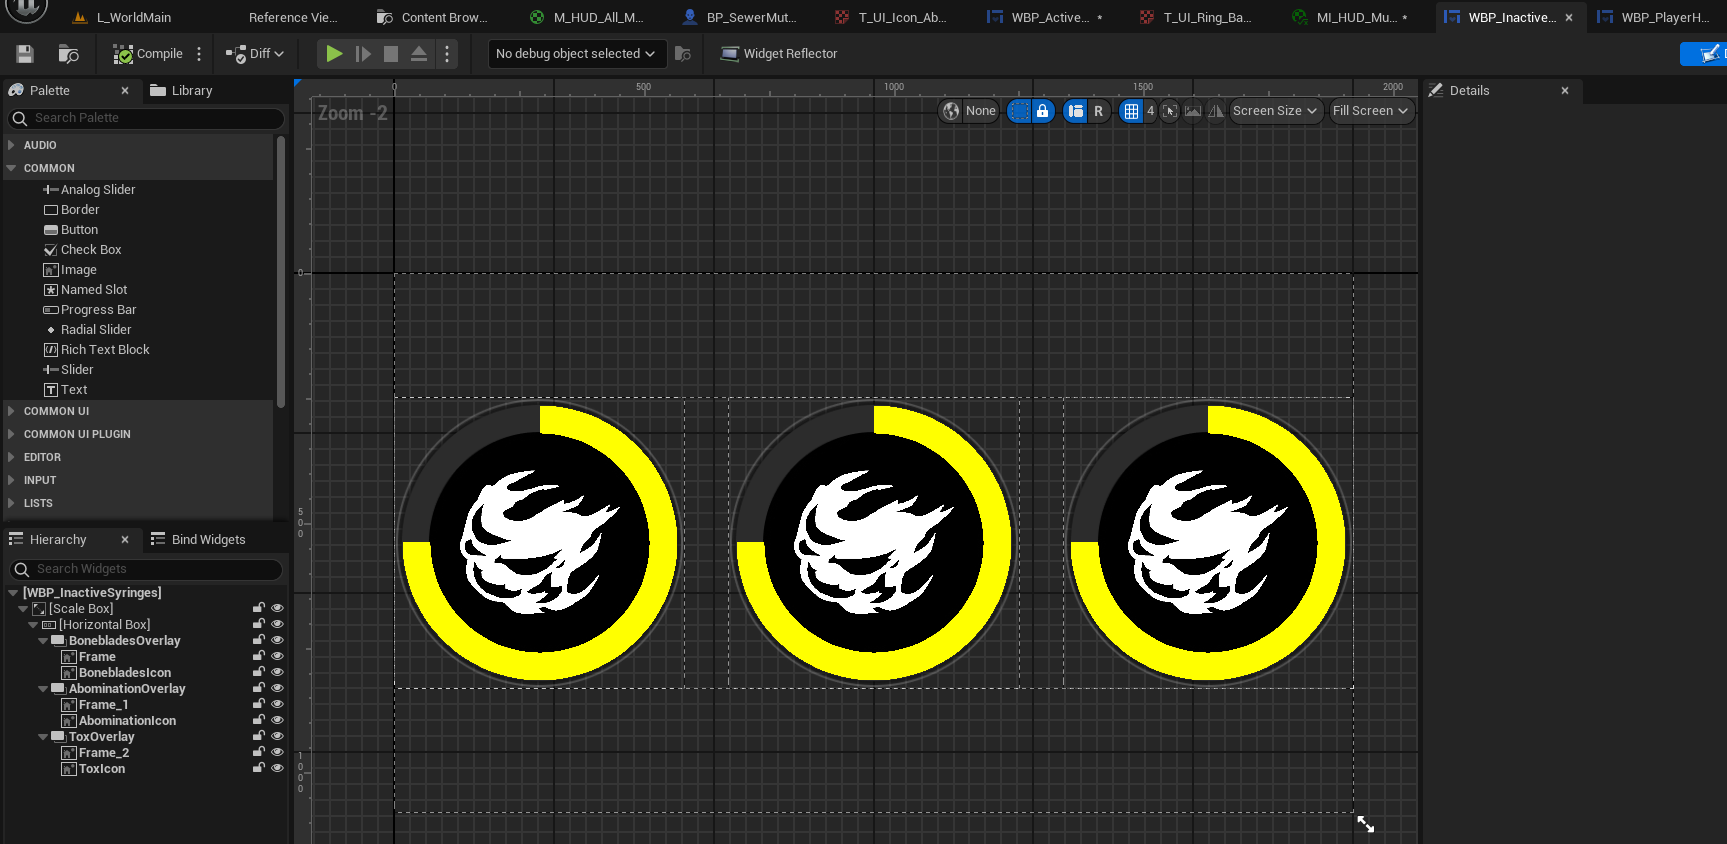
Task: Open the Diff dropdown
Action: pos(255,54)
